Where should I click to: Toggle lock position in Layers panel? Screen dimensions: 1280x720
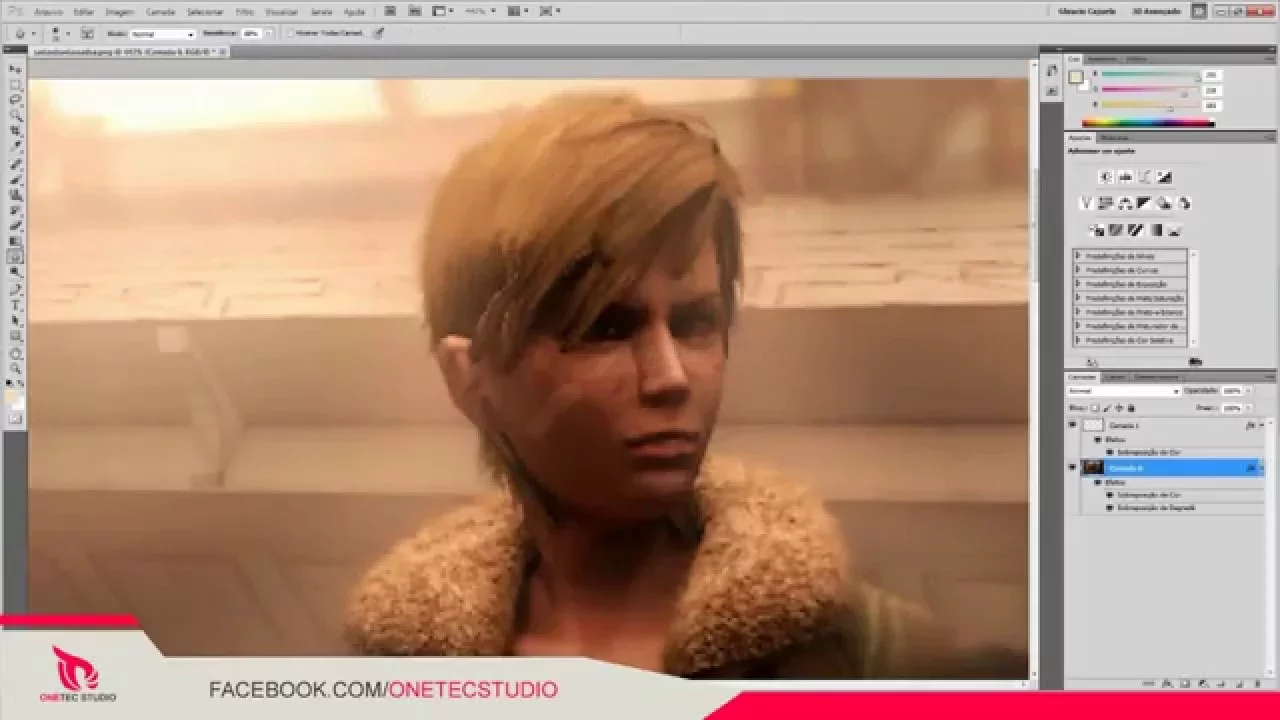click(1119, 408)
